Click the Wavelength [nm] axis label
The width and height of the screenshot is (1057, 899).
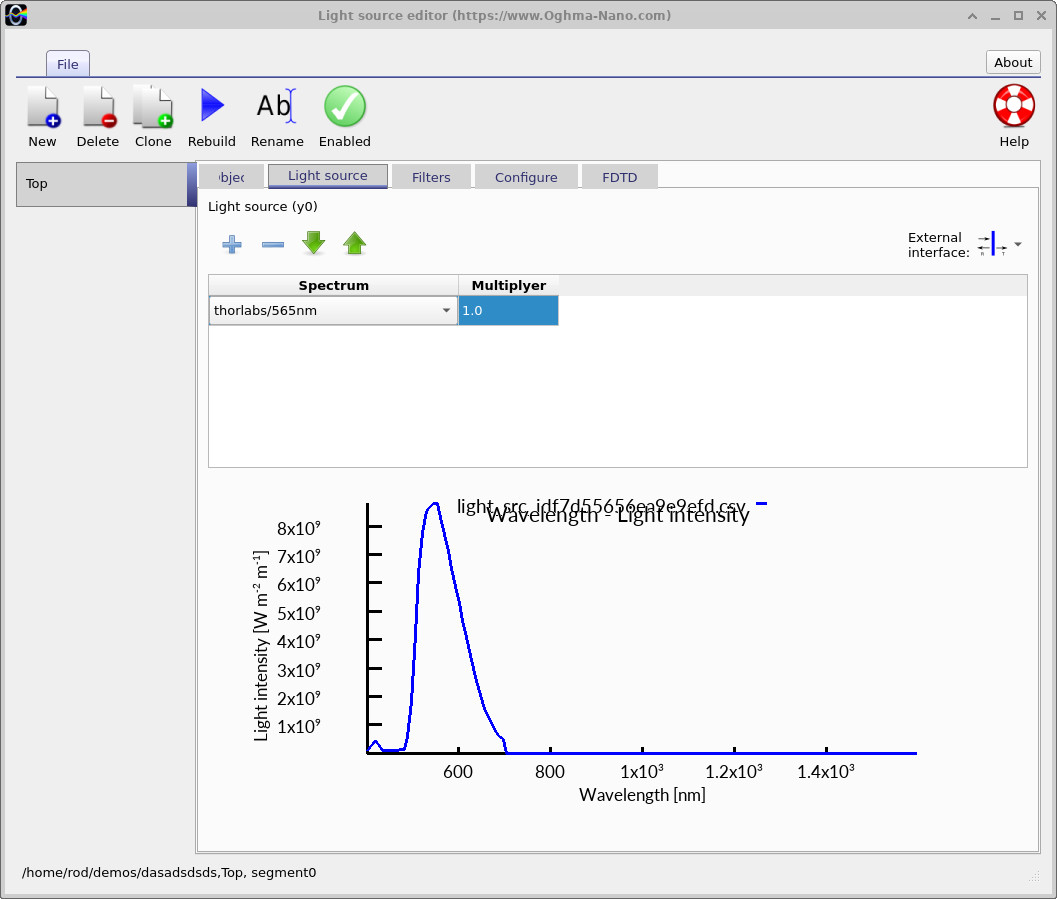pyautogui.click(x=642, y=795)
